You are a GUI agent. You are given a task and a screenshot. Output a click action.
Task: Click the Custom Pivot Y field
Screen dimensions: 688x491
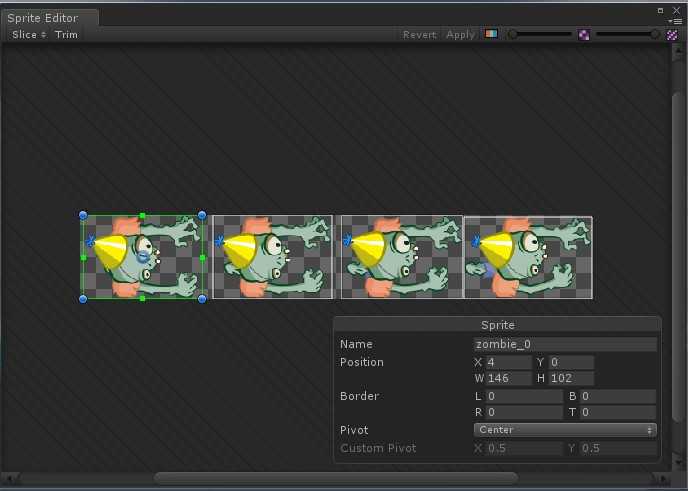[x=618, y=448]
